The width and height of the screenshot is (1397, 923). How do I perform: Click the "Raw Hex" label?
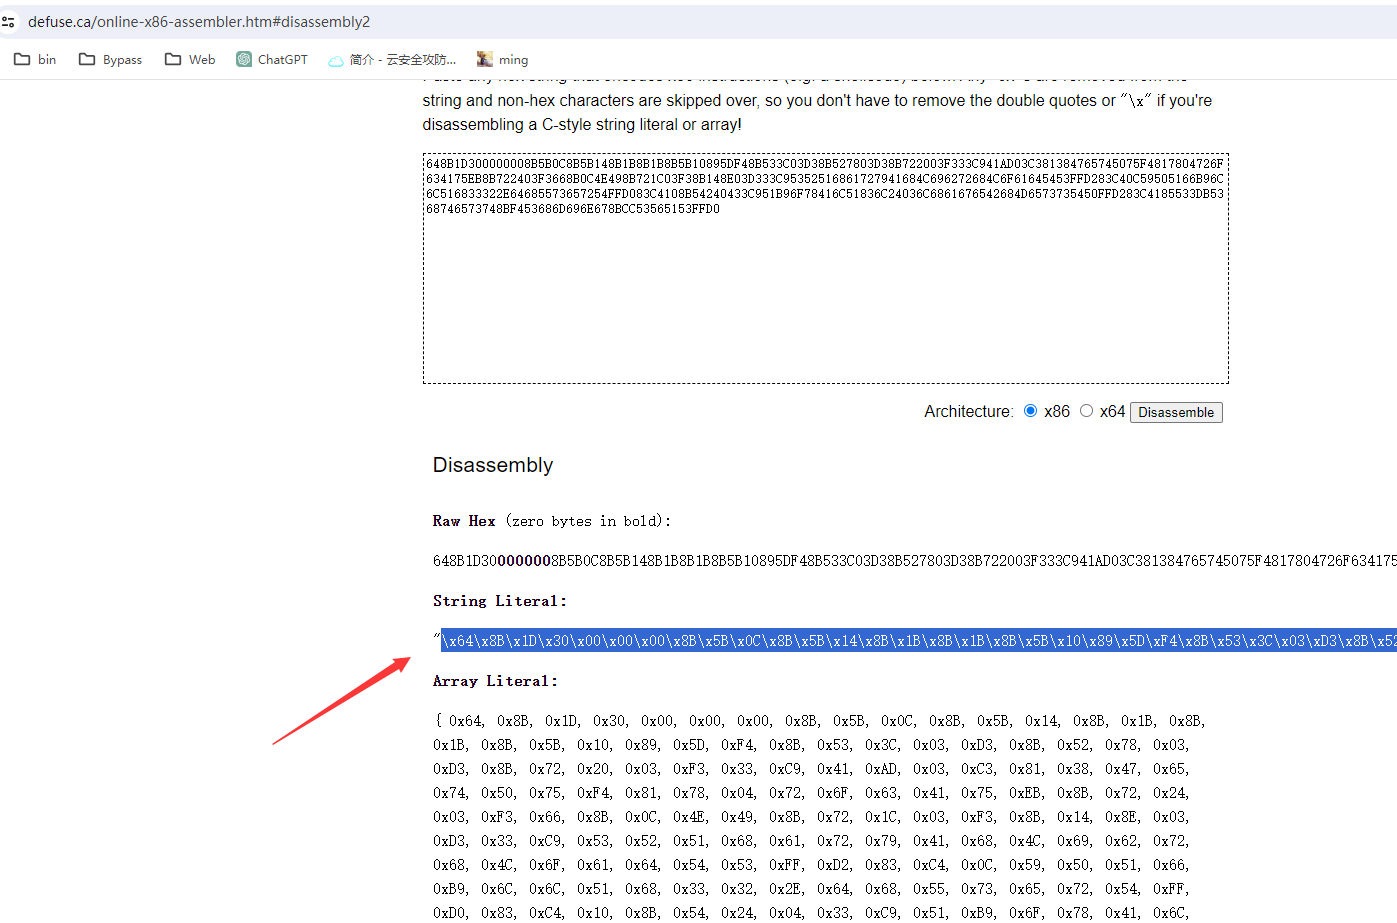464,521
